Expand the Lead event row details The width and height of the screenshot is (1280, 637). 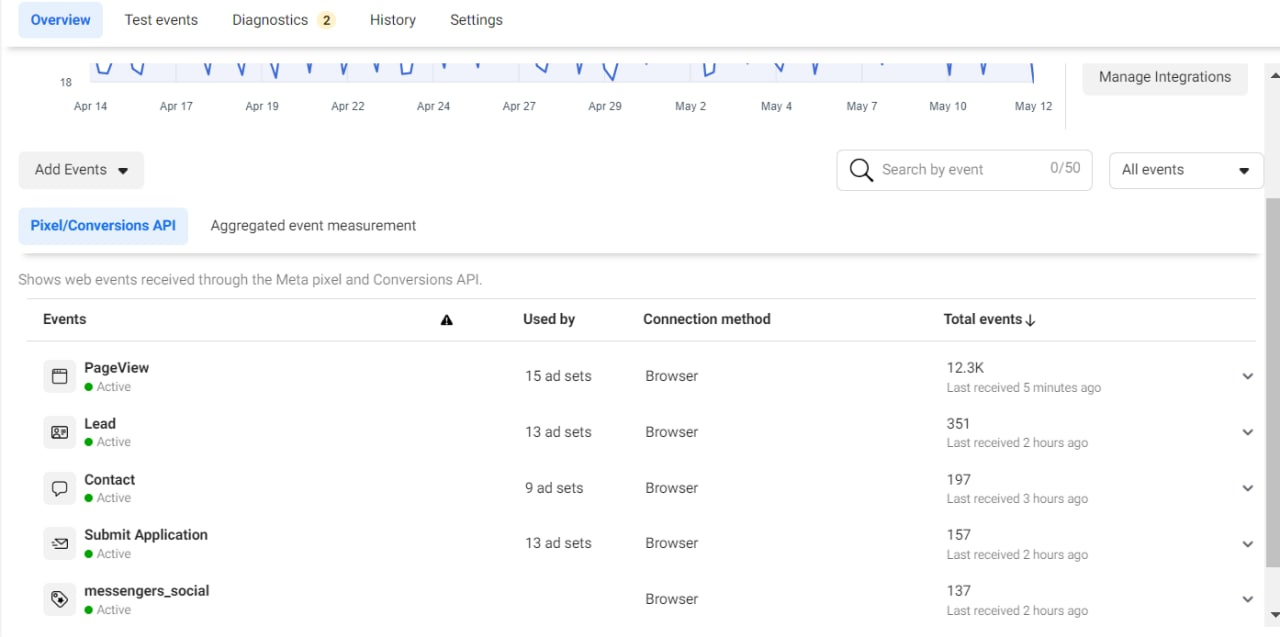(1247, 433)
